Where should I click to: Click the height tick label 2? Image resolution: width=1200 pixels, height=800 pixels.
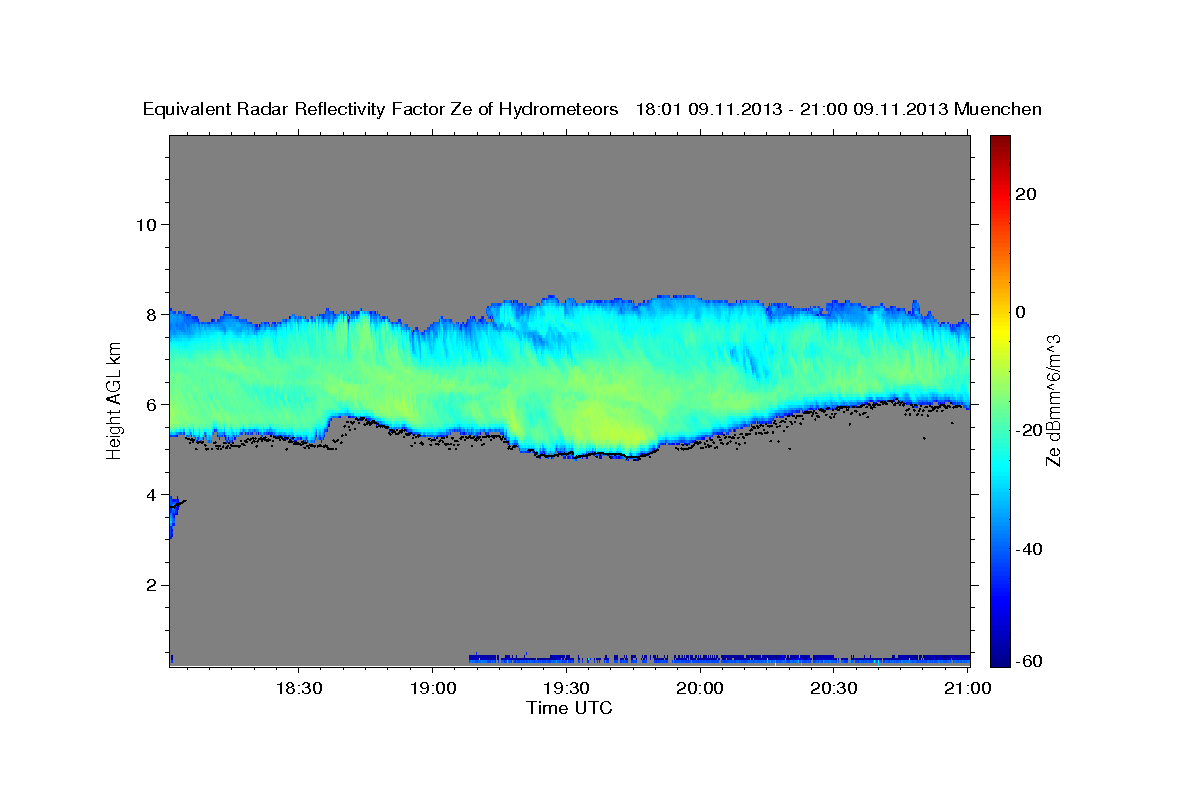click(152, 585)
